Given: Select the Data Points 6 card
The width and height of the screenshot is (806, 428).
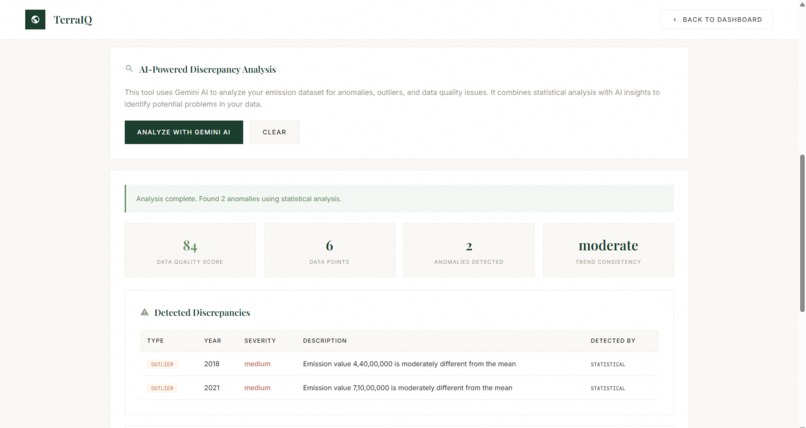Looking at the screenshot, I should (x=329, y=250).
